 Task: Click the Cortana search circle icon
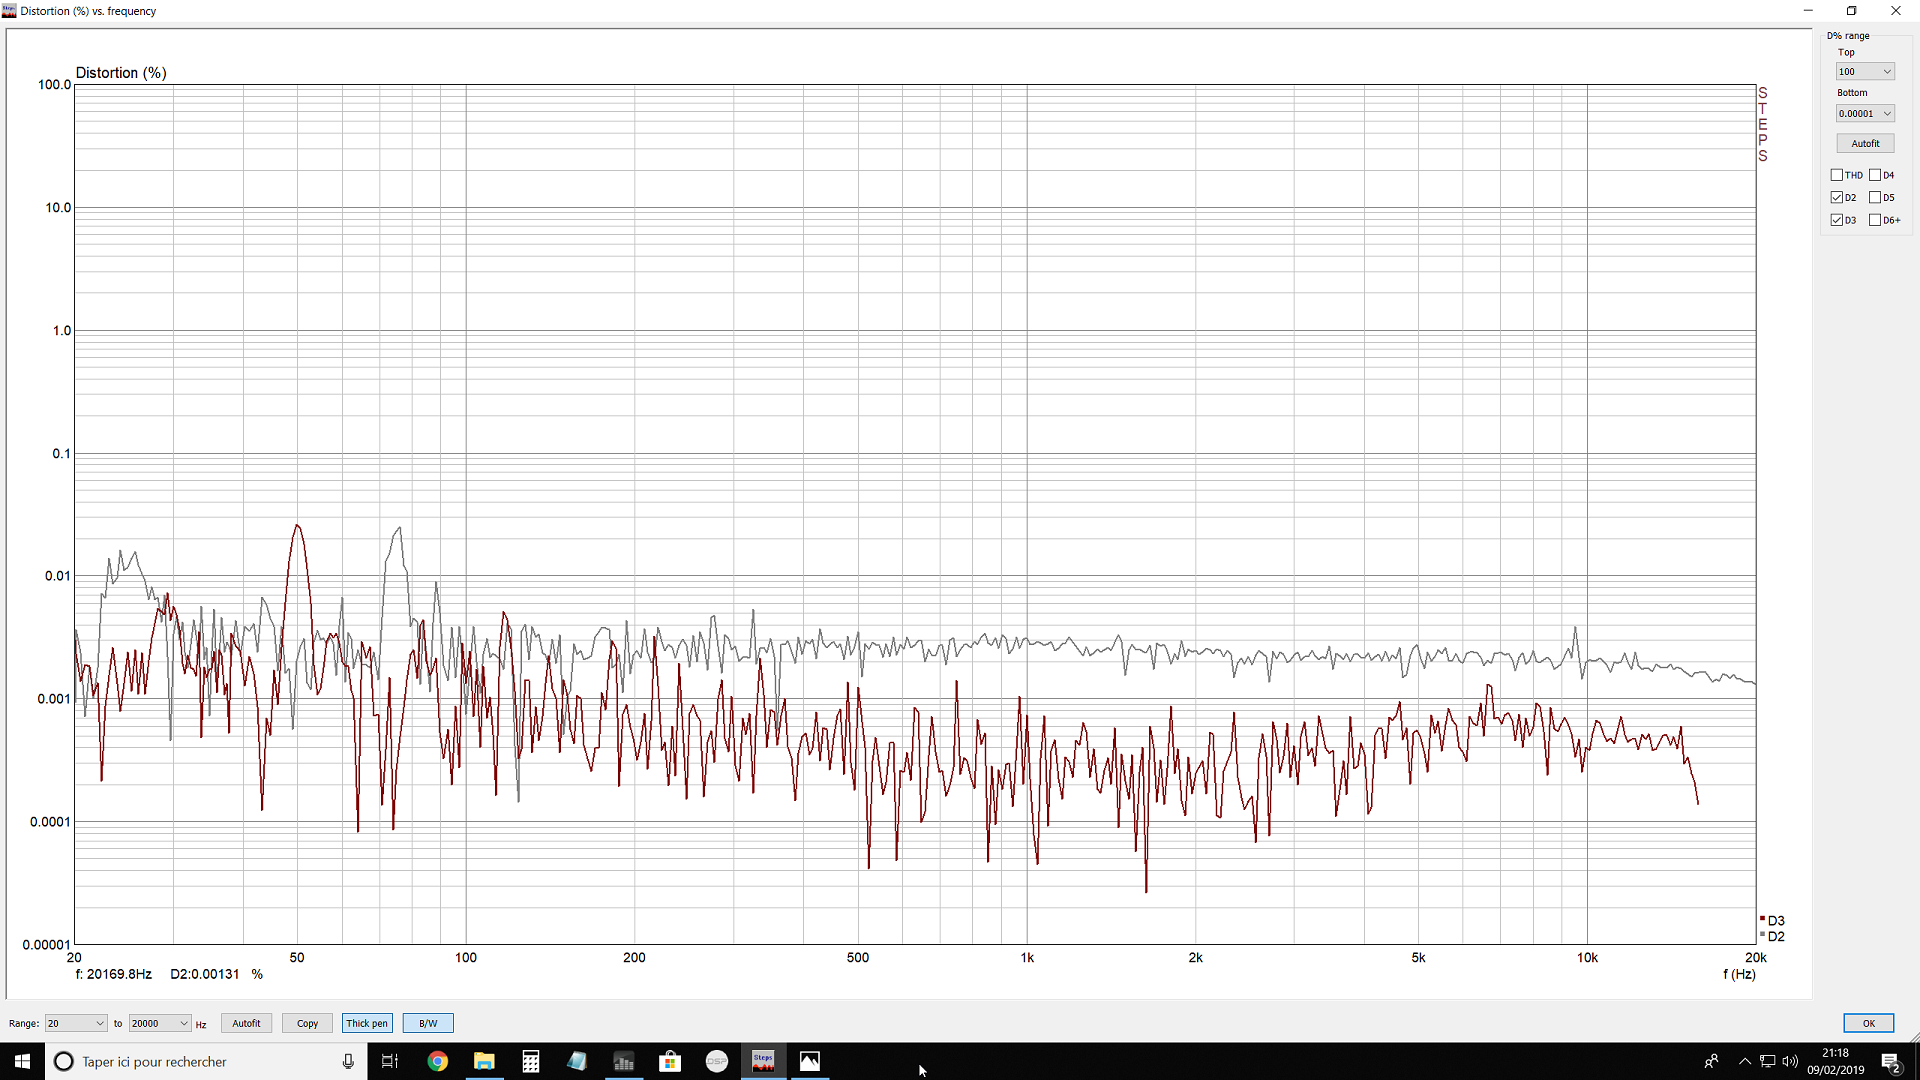(x=63, y=1061)
